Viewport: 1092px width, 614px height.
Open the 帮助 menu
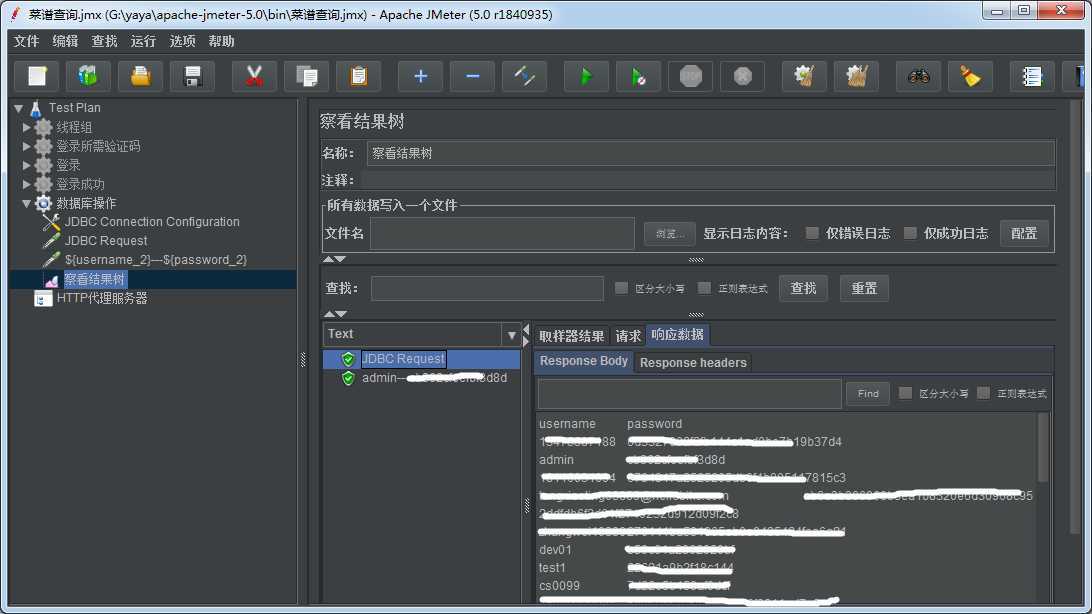click(x=221, y=41)
